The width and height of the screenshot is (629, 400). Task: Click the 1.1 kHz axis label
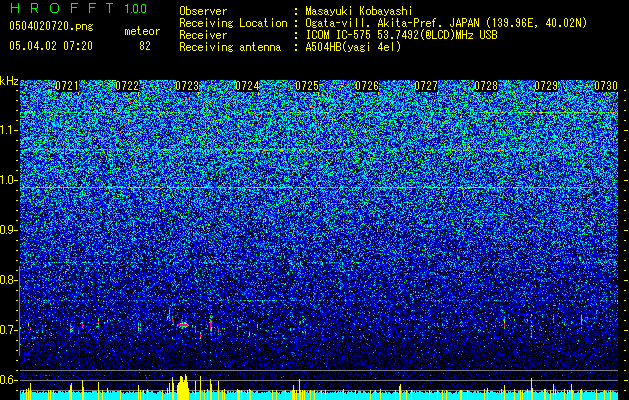coord(9,131)
